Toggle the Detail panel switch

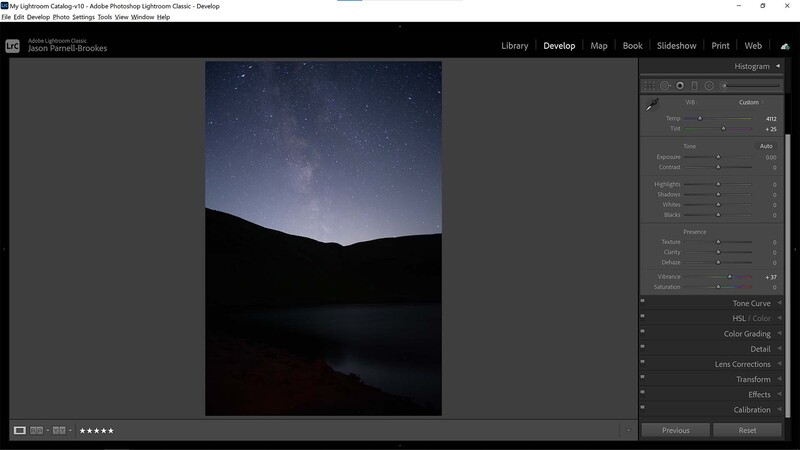pos(642,346)
